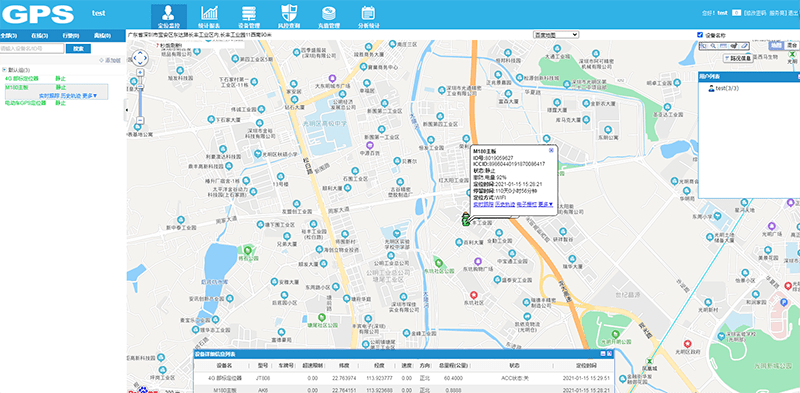Image resolution: width=800 pixels, height=393 pixels.
Task: Open 实时跟踪 under M180主板 in sidebar
Action: point(48,96)
